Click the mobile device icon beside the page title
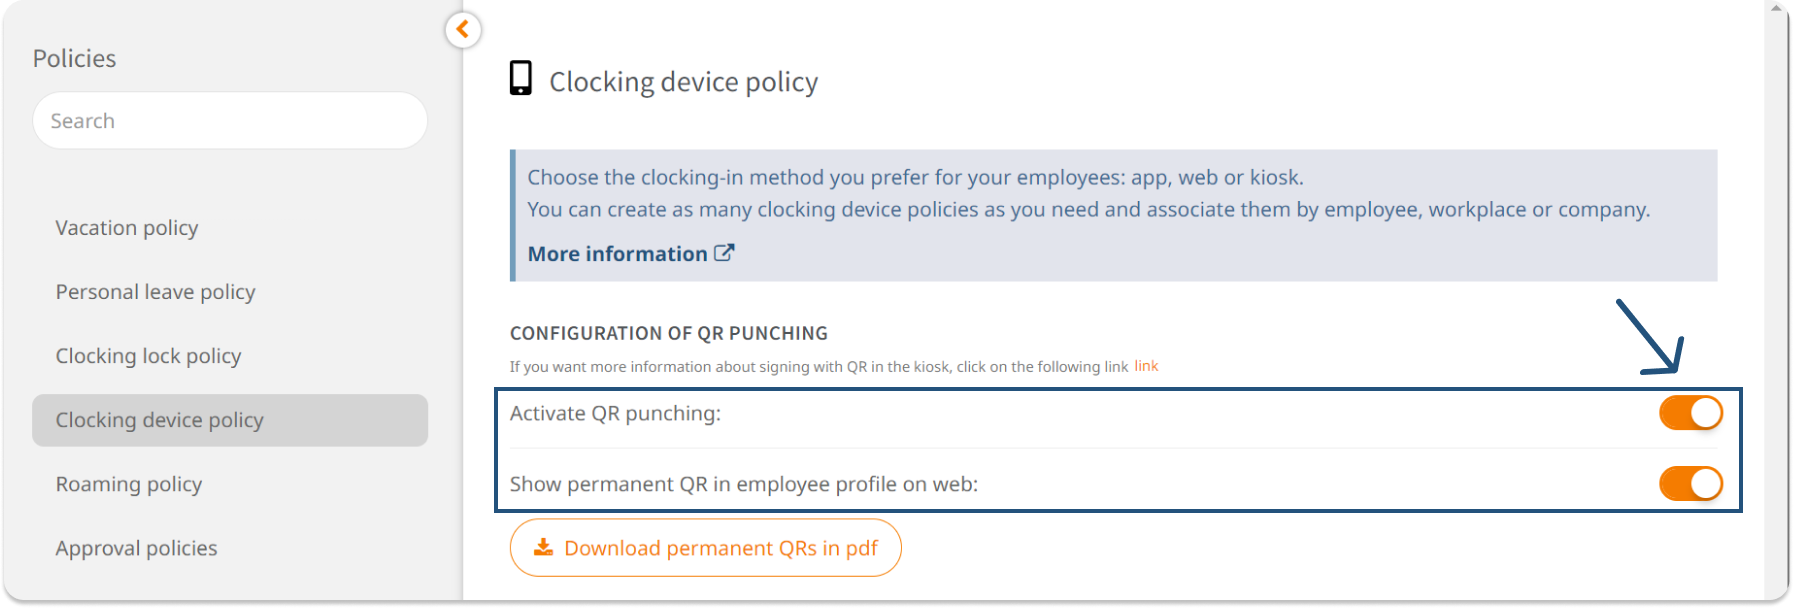 [521, 78]
